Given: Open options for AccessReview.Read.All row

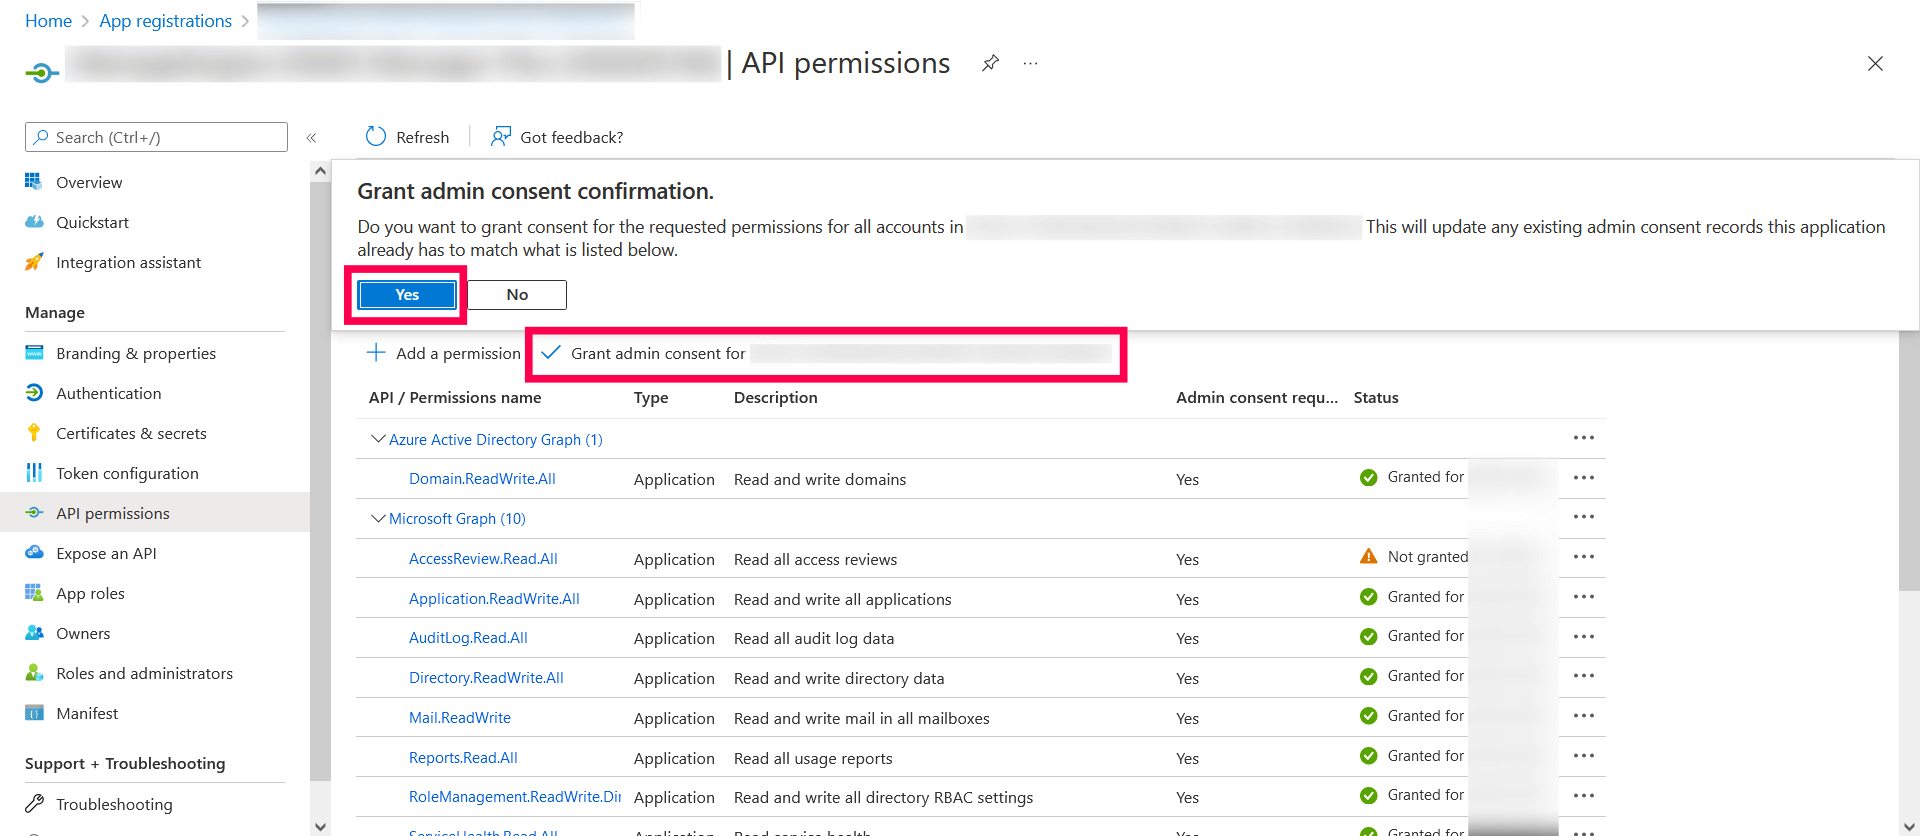Looking at the screenshot, I should [1583, 557].
